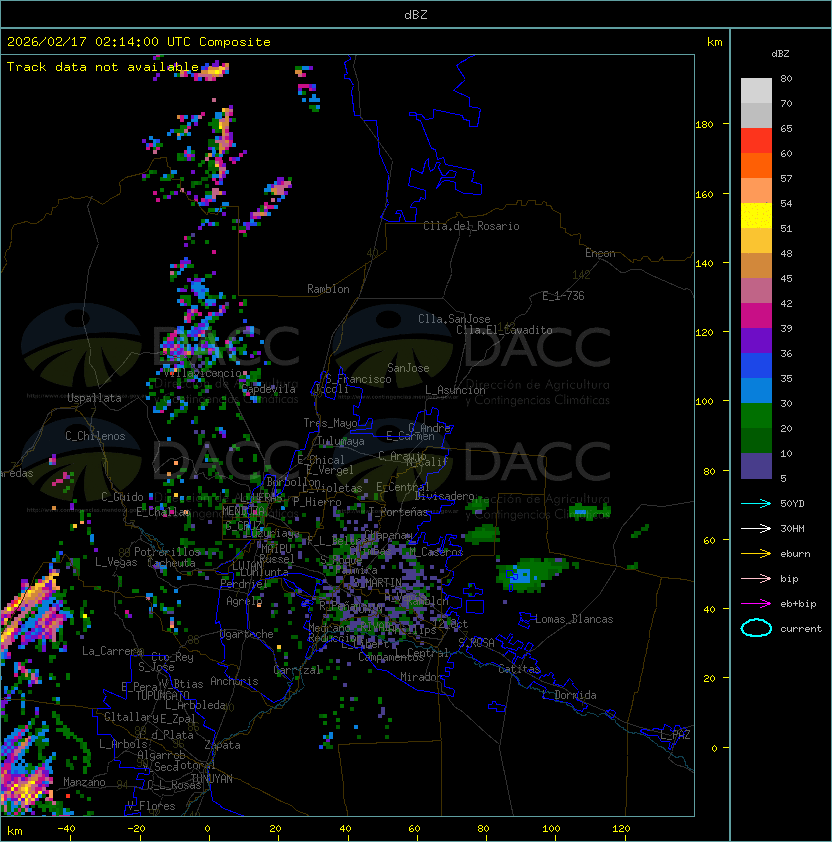Click the 'Ramblon' map label
The width and height of the screenshot is (832, 842).
coord(328,289)
